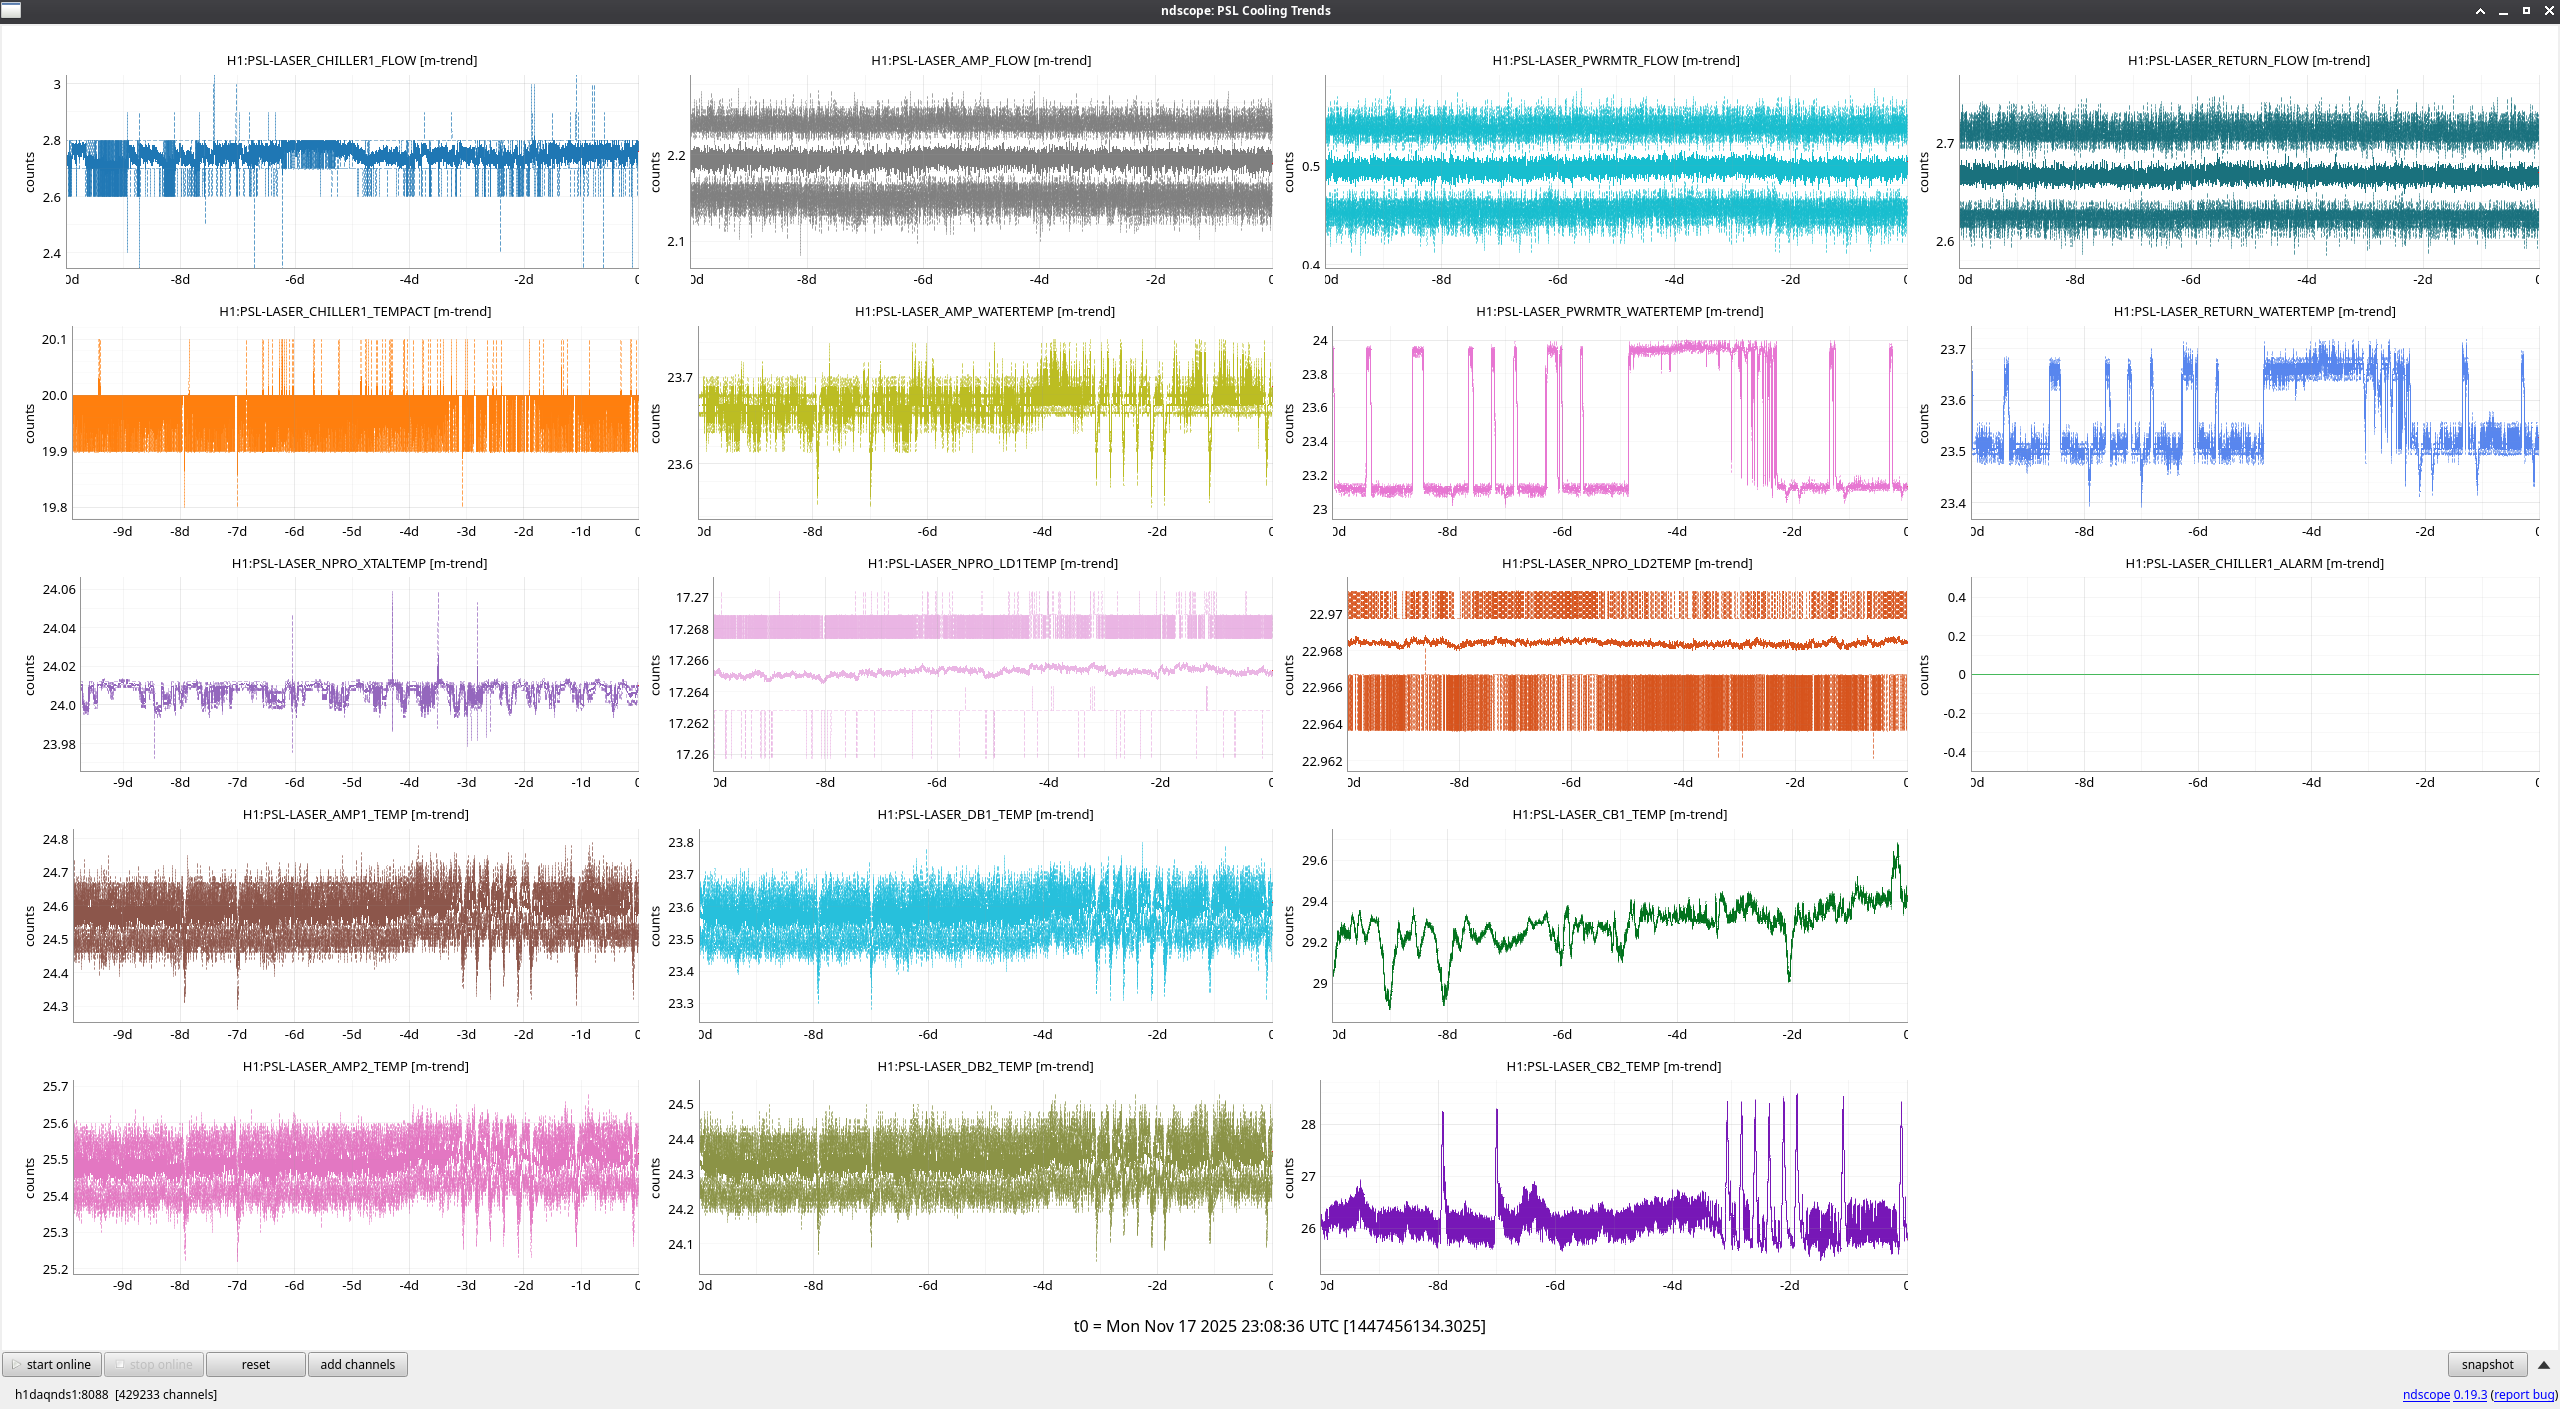2560x1409 pixels.
Task: Click inside the CHILLER1_FLOW plot
Action: [x=352, y=170]
